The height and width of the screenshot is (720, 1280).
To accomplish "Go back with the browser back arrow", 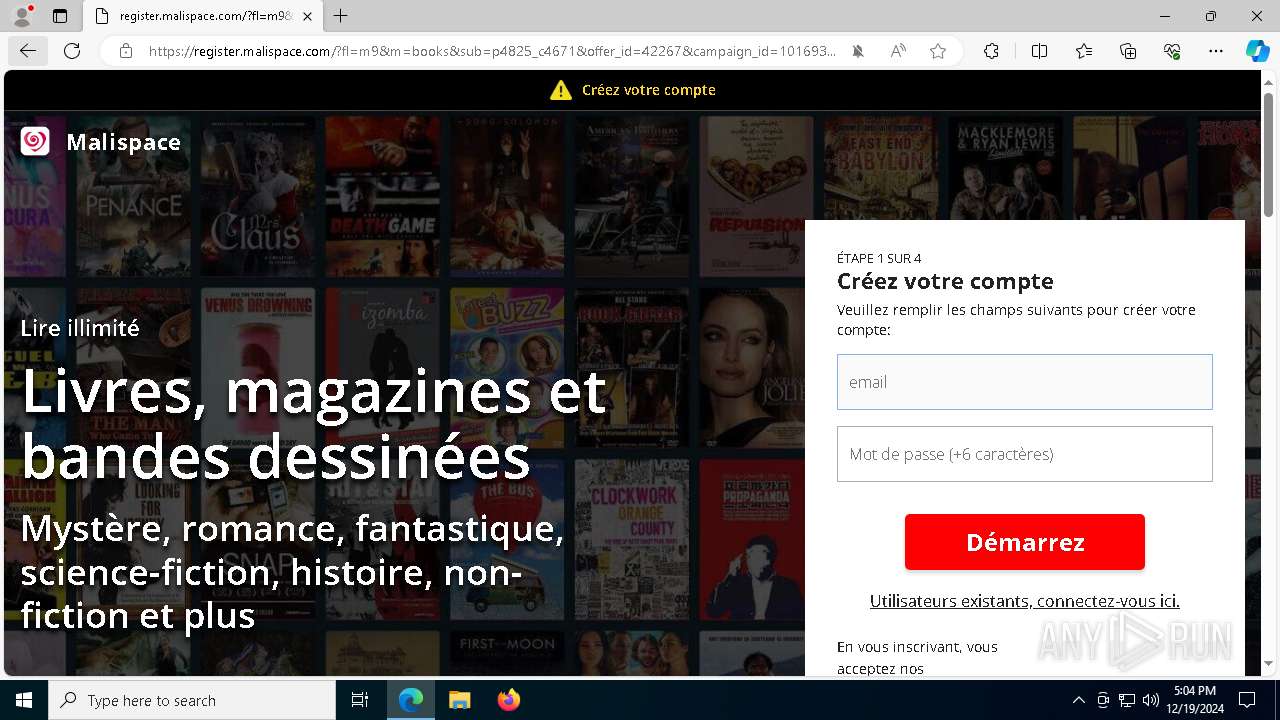I will (x=27, y=51).
